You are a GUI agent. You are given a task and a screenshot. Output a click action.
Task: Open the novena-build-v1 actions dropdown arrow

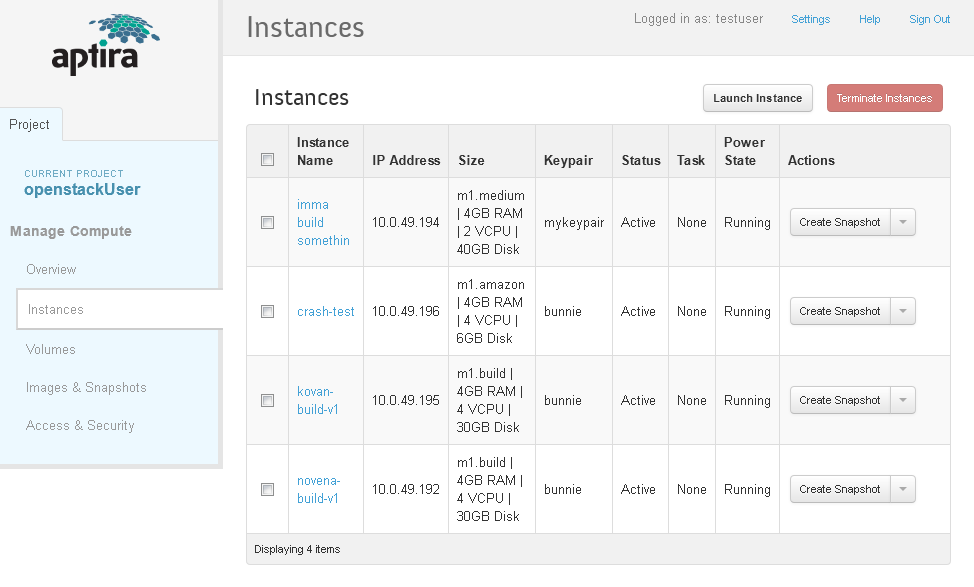click(903, 489)
